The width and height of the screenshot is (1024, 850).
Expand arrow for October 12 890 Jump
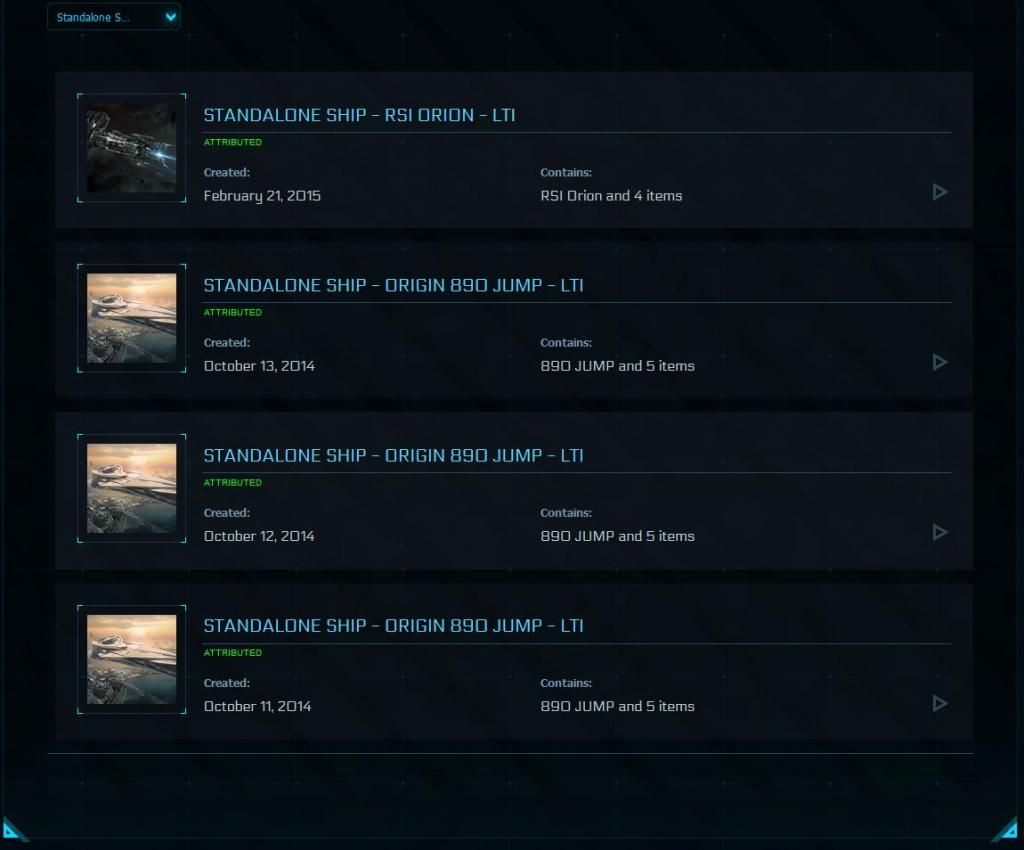click(x=939, y=532)
